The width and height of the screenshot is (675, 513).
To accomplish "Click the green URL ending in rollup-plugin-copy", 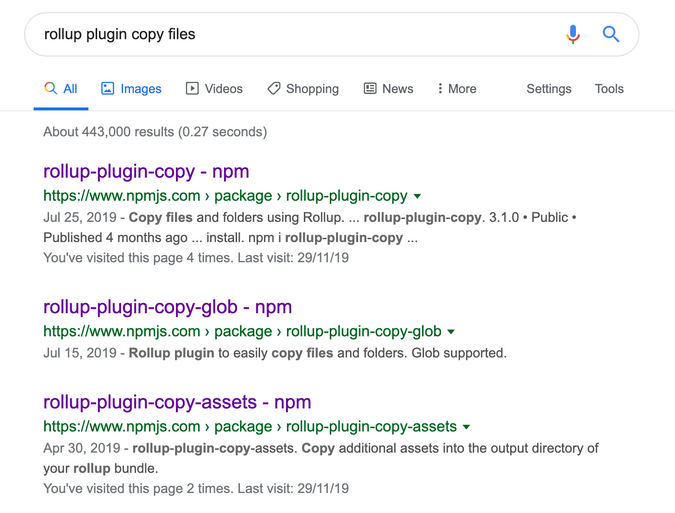I will pyautogui.click(x=225, y=196).
